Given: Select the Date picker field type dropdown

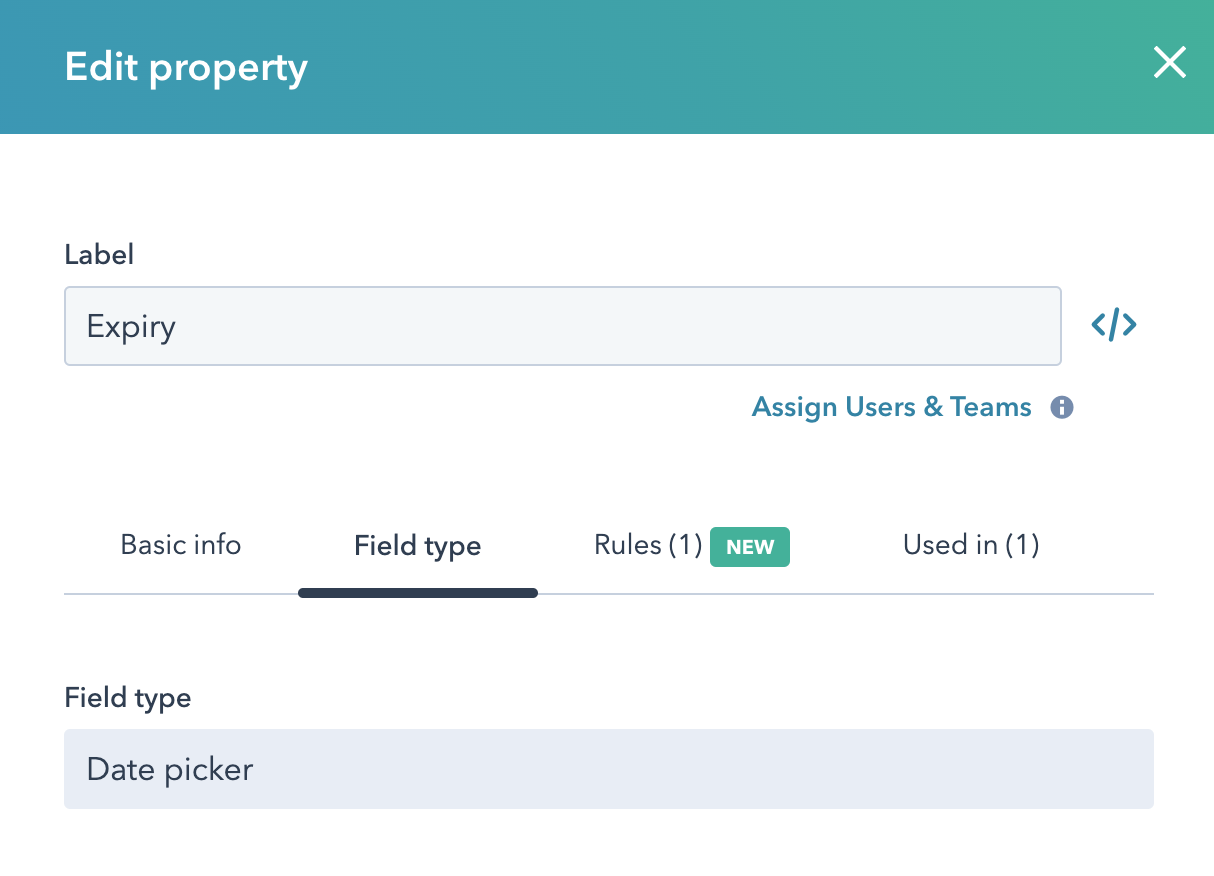Looking at the screenshot, I should tap(608, 769).
